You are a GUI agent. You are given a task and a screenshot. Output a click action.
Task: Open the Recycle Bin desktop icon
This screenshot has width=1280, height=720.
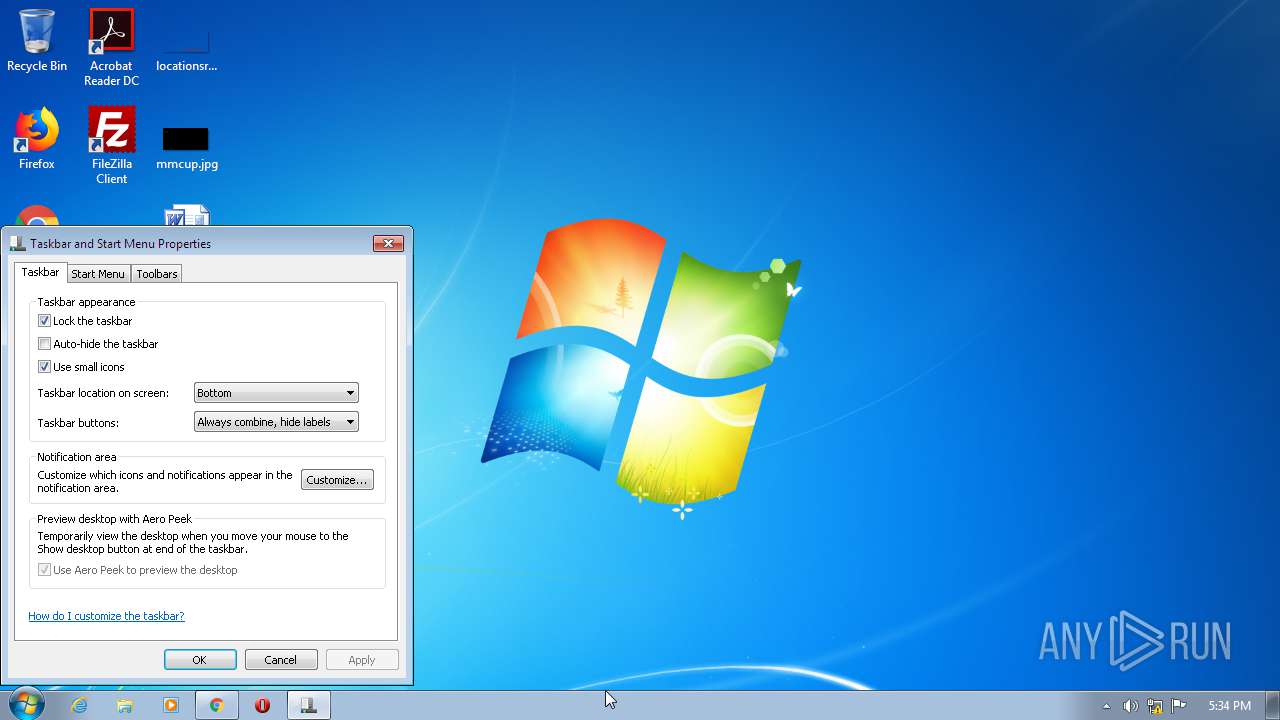(37, 42)
